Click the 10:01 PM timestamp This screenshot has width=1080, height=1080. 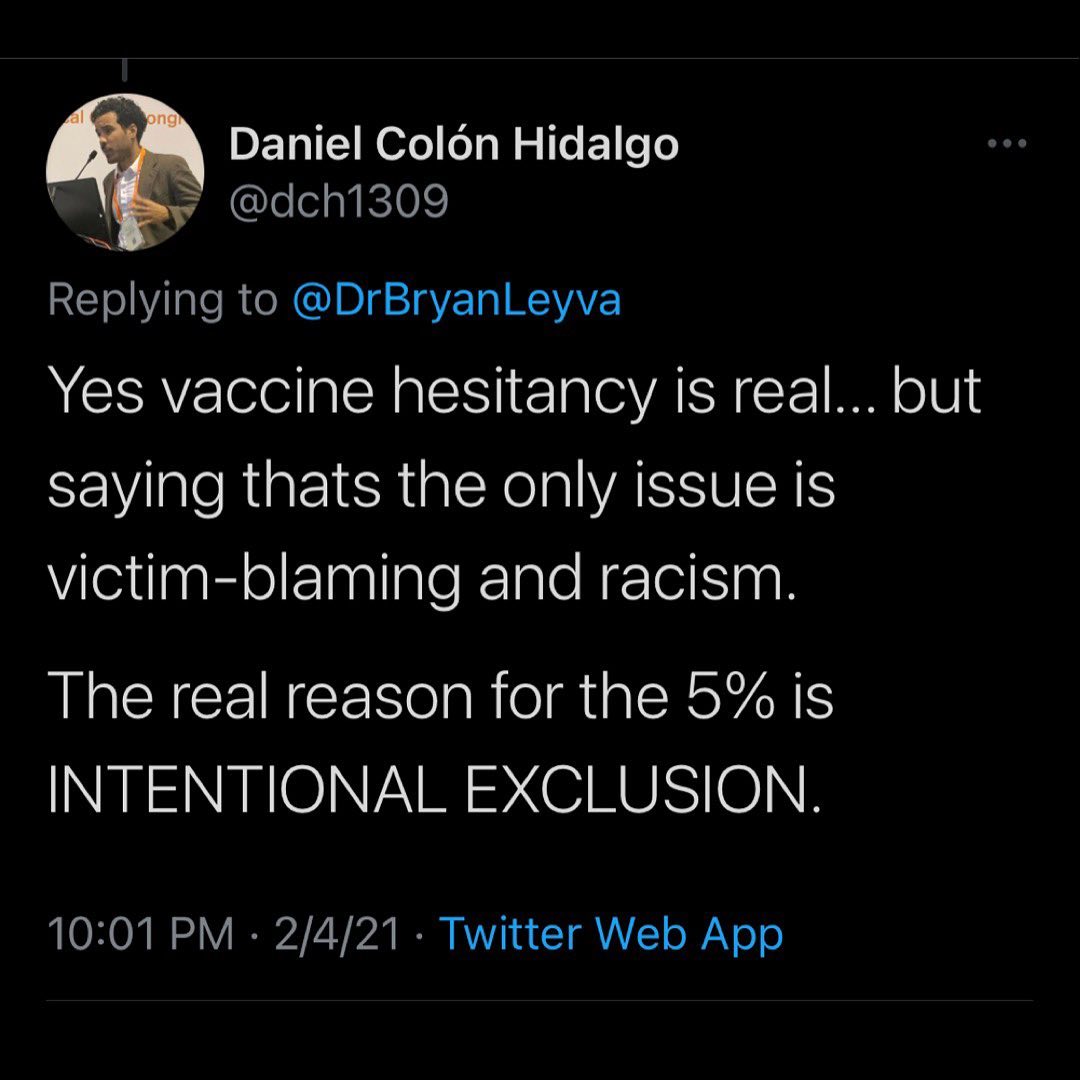point(140,934)
